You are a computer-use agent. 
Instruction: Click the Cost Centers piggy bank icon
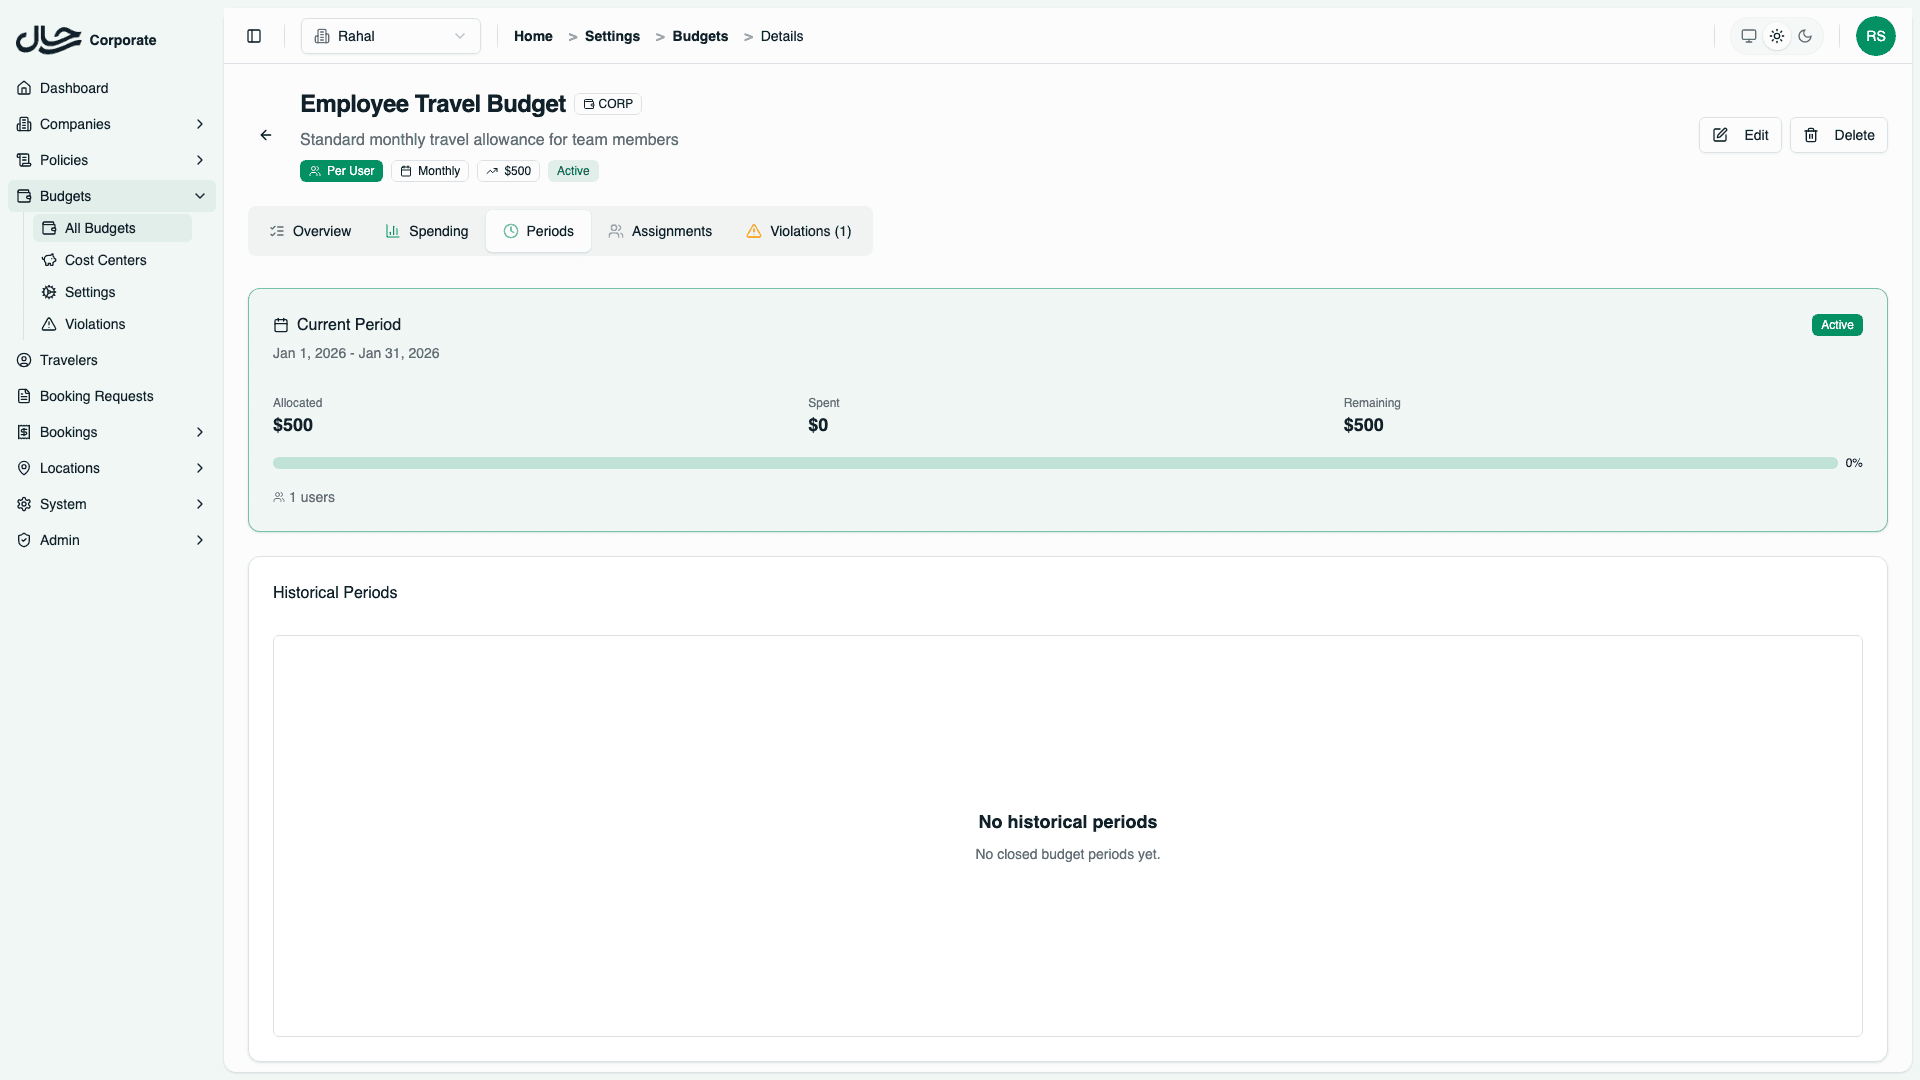49,260
